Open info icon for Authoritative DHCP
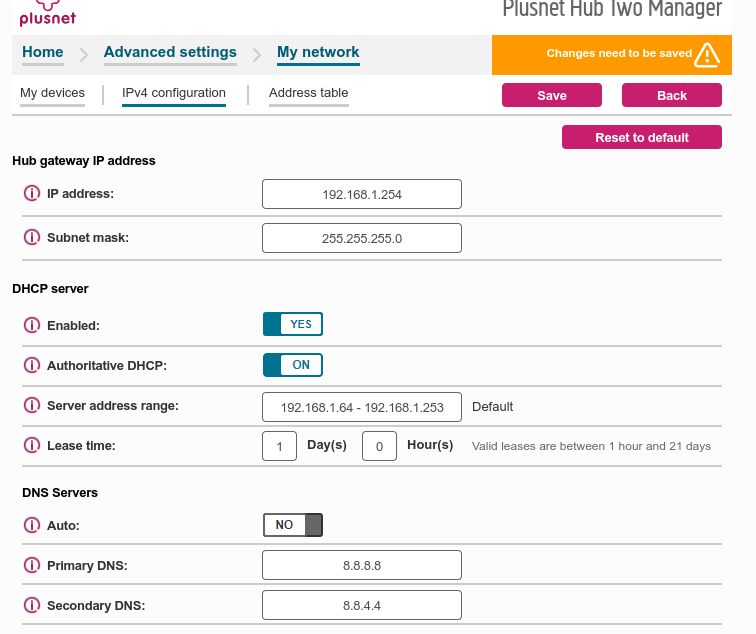Image resolution: width=756 pixels, height=634 pixels. coord(31,366)
